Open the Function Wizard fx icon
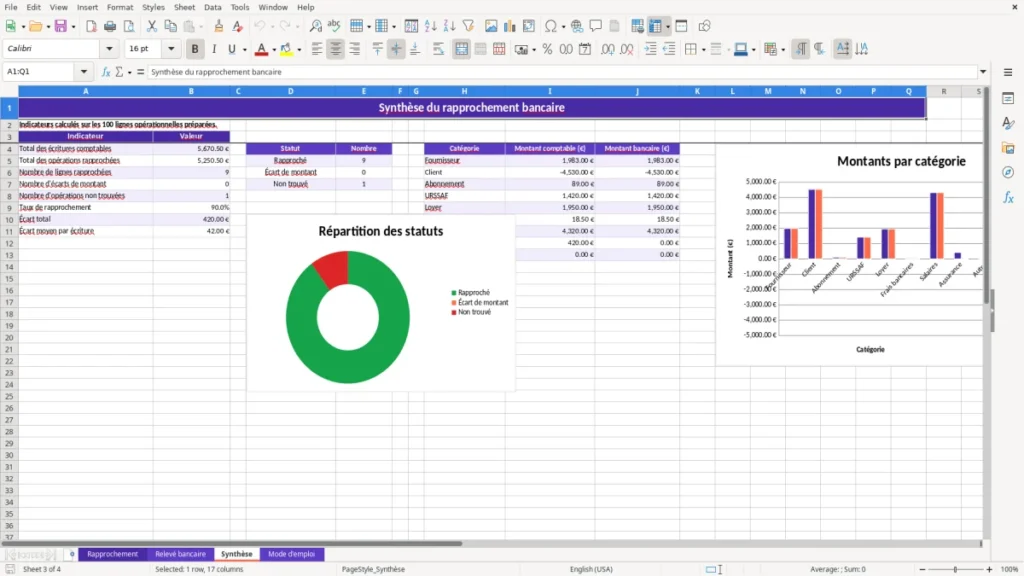Viewport: 1024px width, 576px height. (106, 72)
